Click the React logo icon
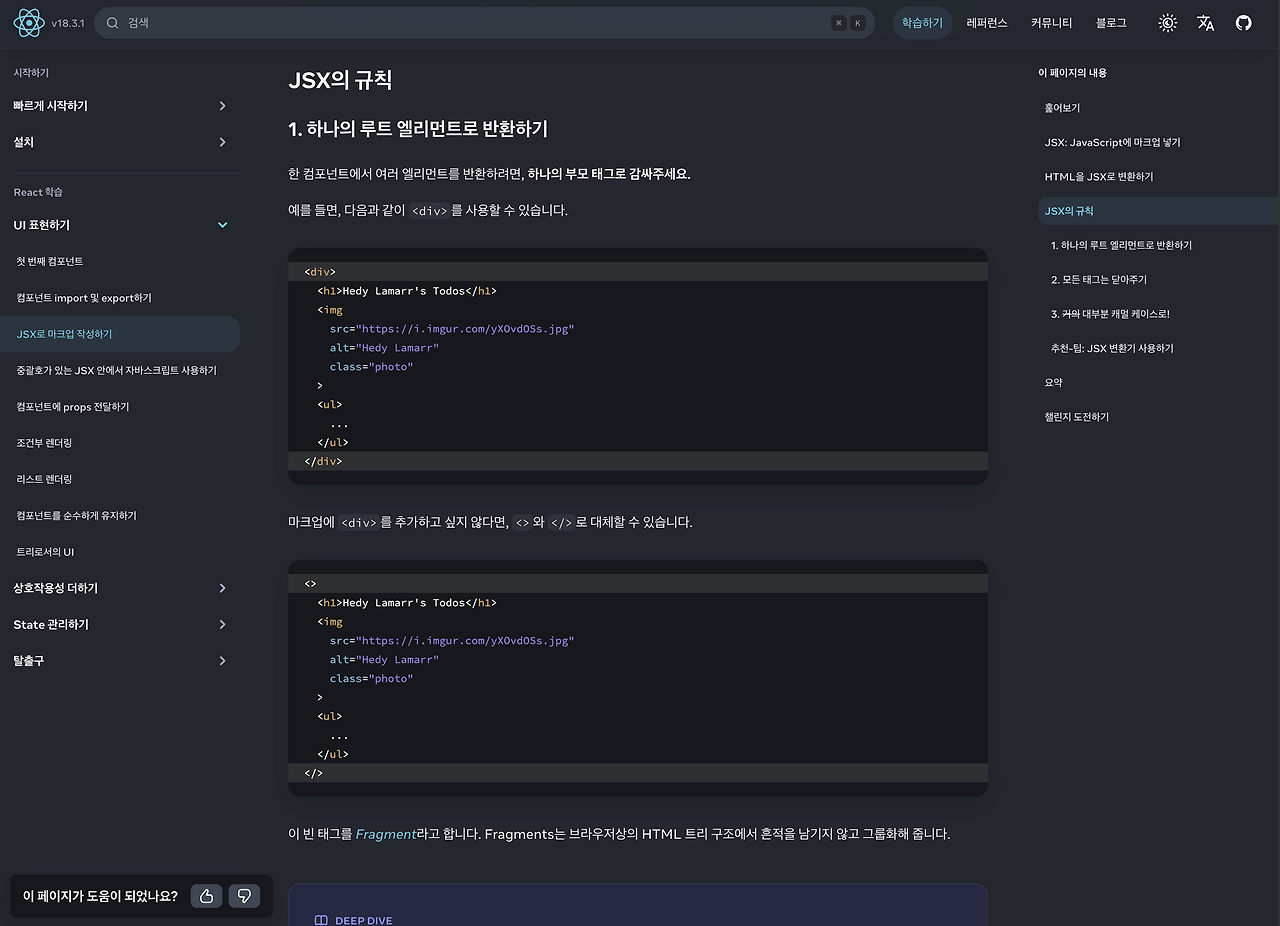This screenshot has width=1280, height=926. (x=28, y=22)
